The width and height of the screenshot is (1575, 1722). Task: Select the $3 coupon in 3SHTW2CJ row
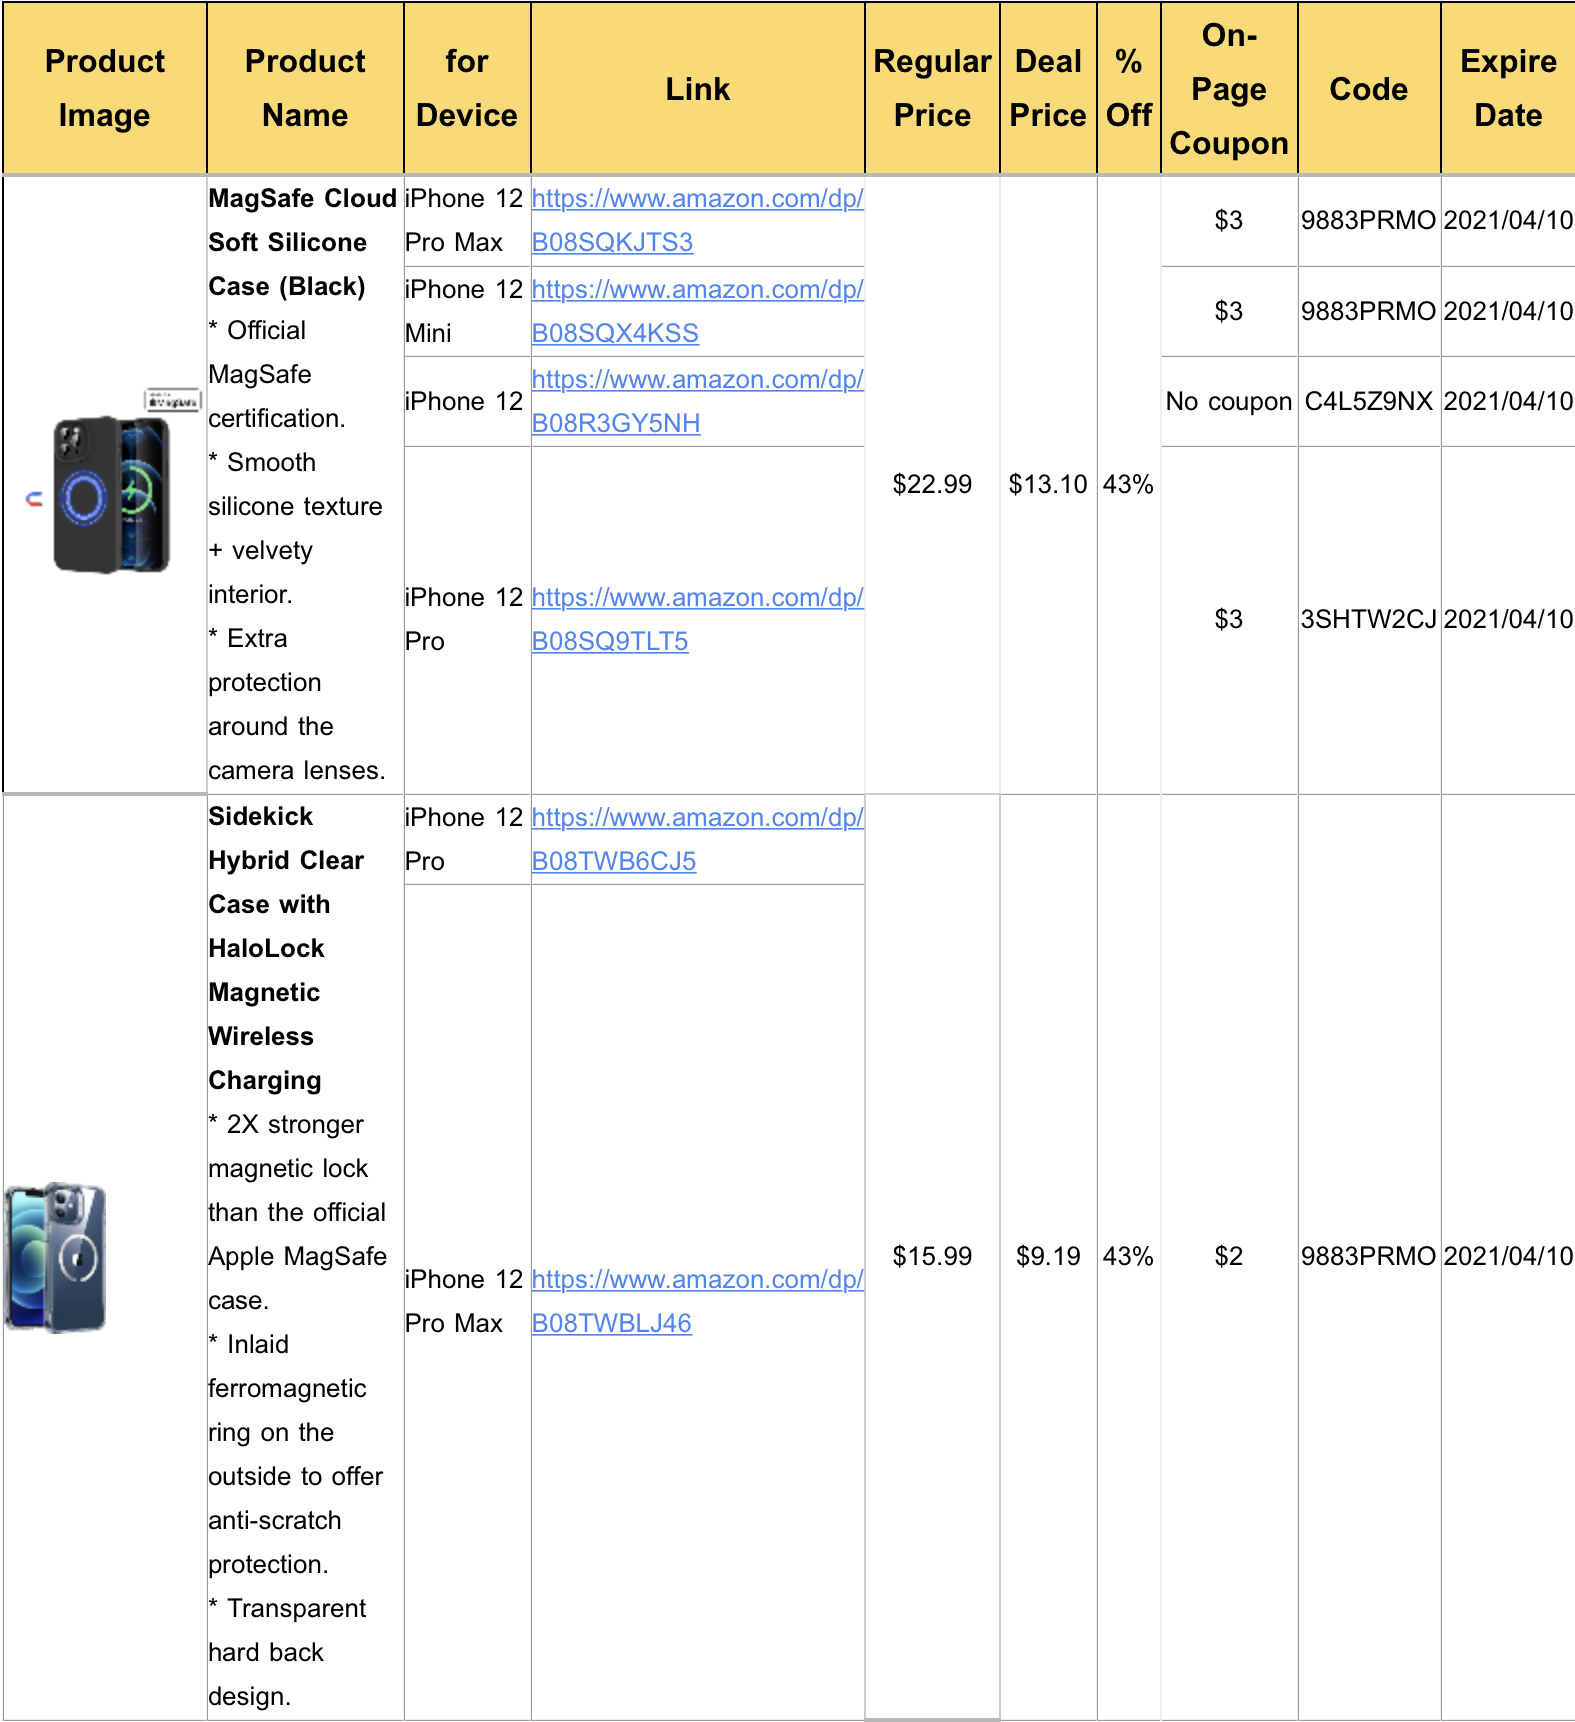[1229, 619]
